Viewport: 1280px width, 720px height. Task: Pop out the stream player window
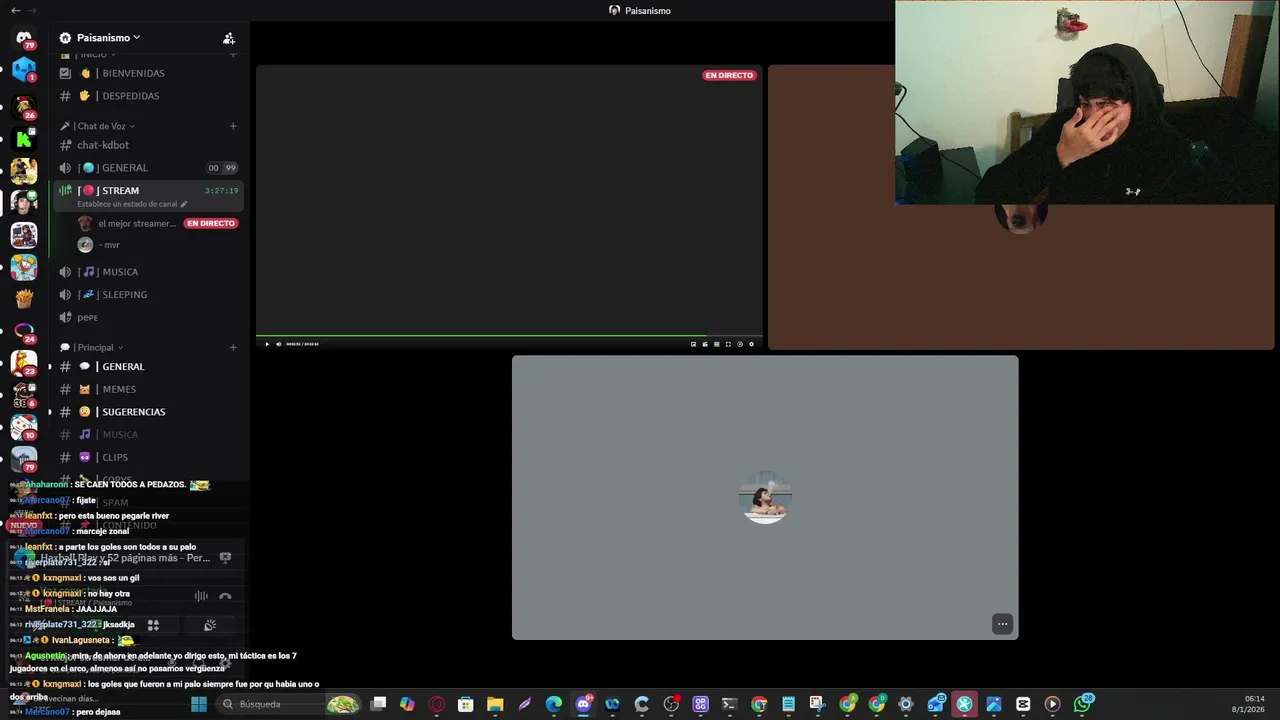click(x=693, y=344)
